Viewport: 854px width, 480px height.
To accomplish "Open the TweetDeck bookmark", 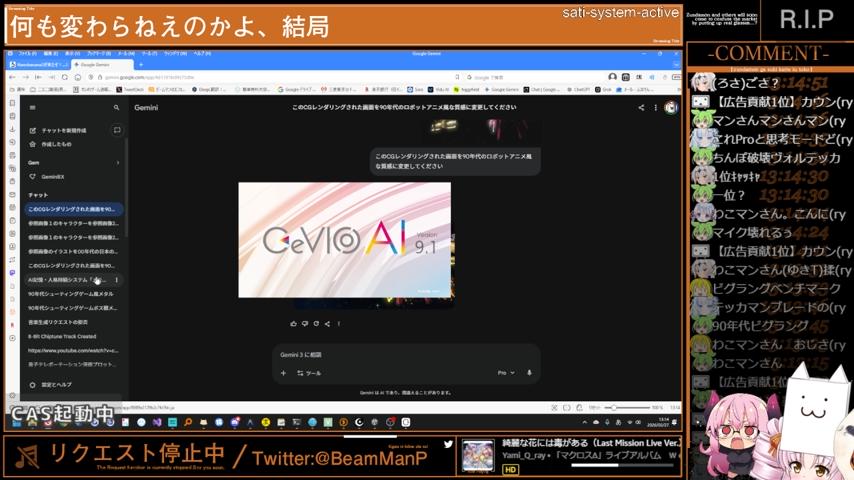I will [x=131, y=89].
